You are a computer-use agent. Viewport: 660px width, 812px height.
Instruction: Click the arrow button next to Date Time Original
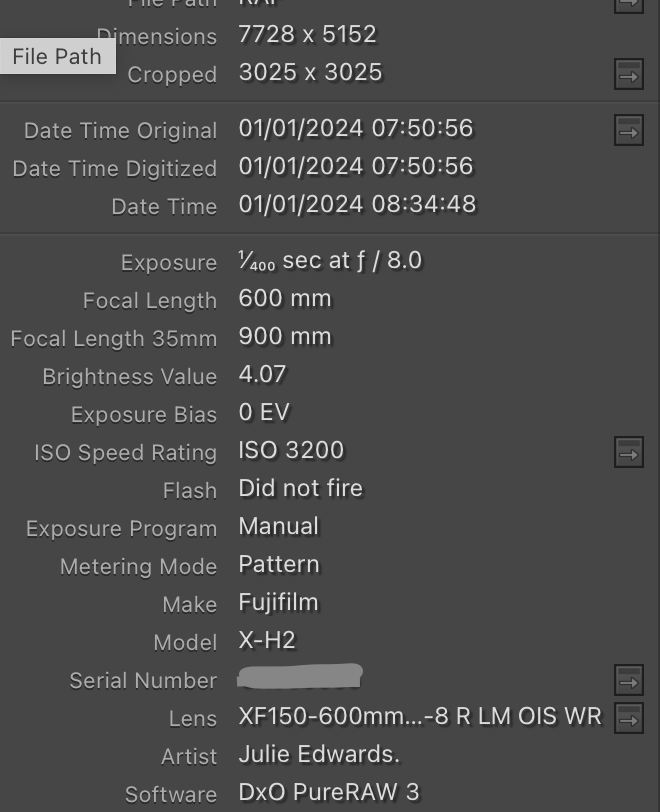pyautogui.click(x=628, y=130)
